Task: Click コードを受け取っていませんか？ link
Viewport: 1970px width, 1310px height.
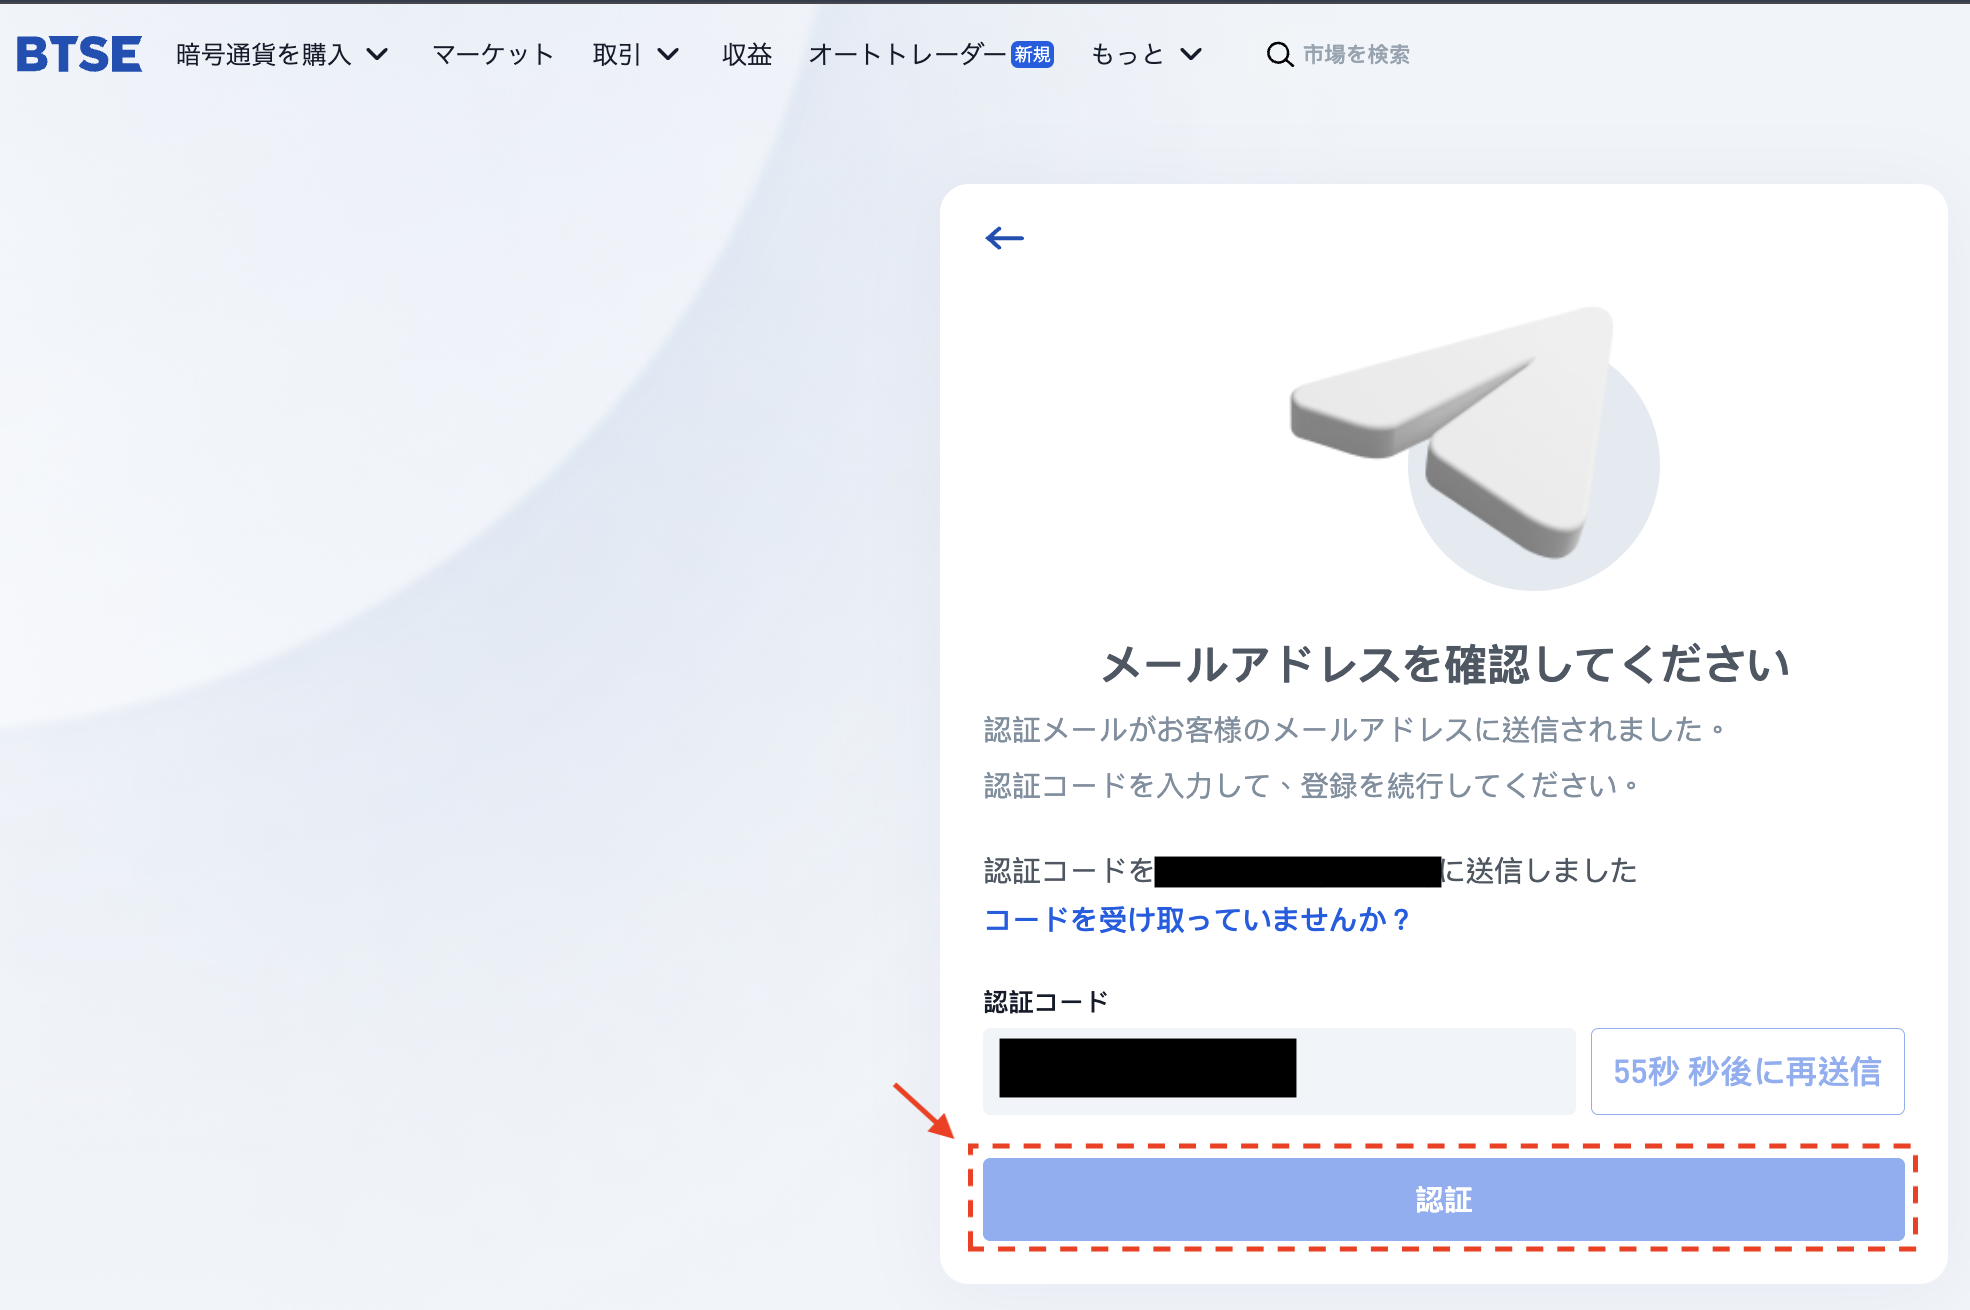Action: point(1196,919)
